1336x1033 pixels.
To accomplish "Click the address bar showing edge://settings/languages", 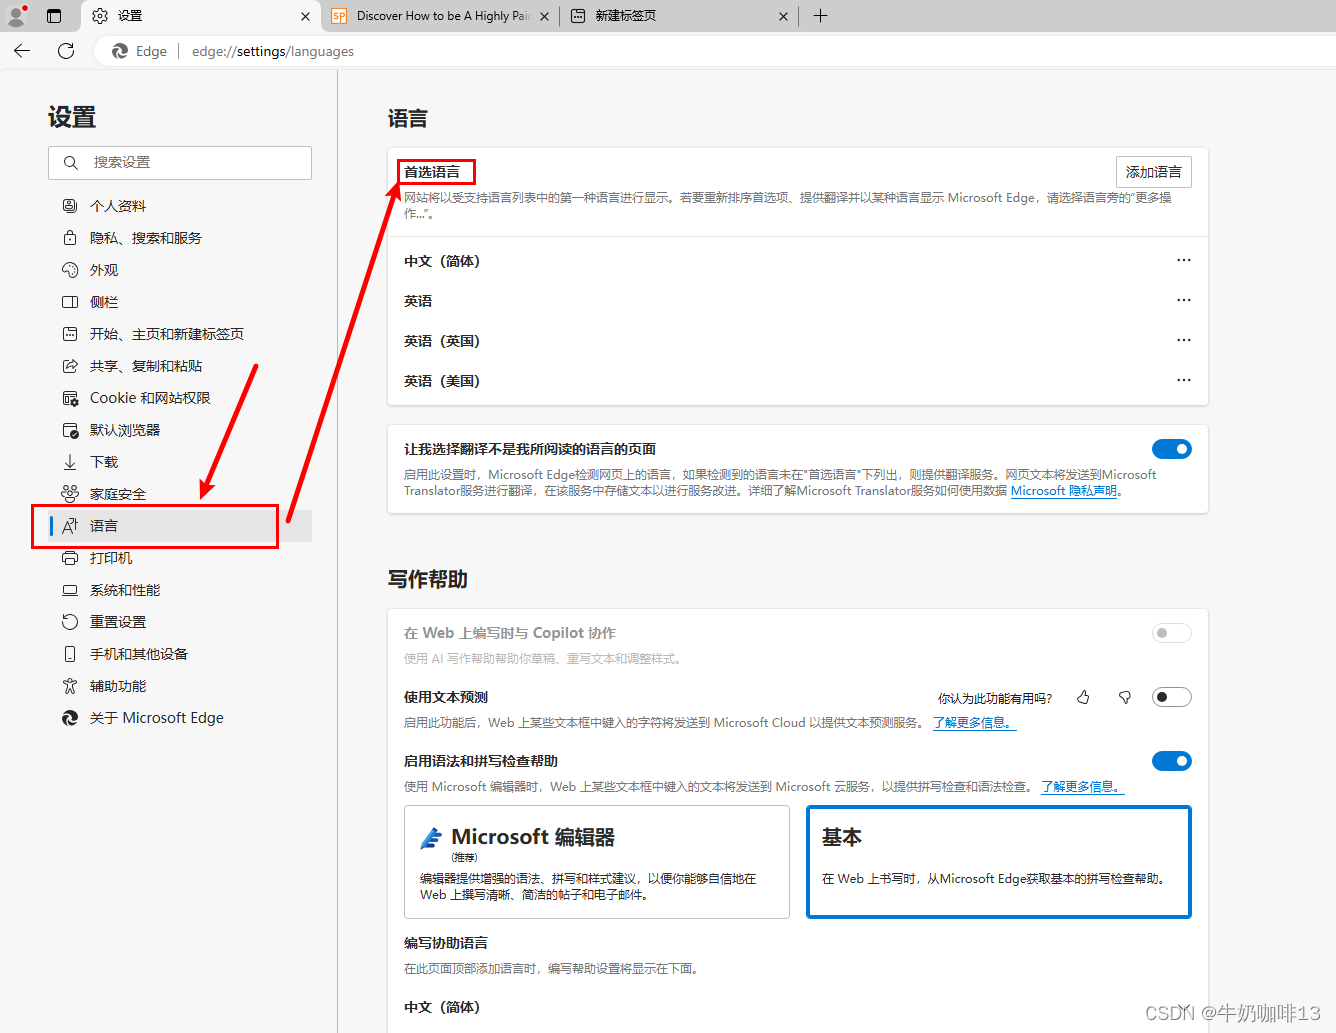I will click(x=273, y=51).
